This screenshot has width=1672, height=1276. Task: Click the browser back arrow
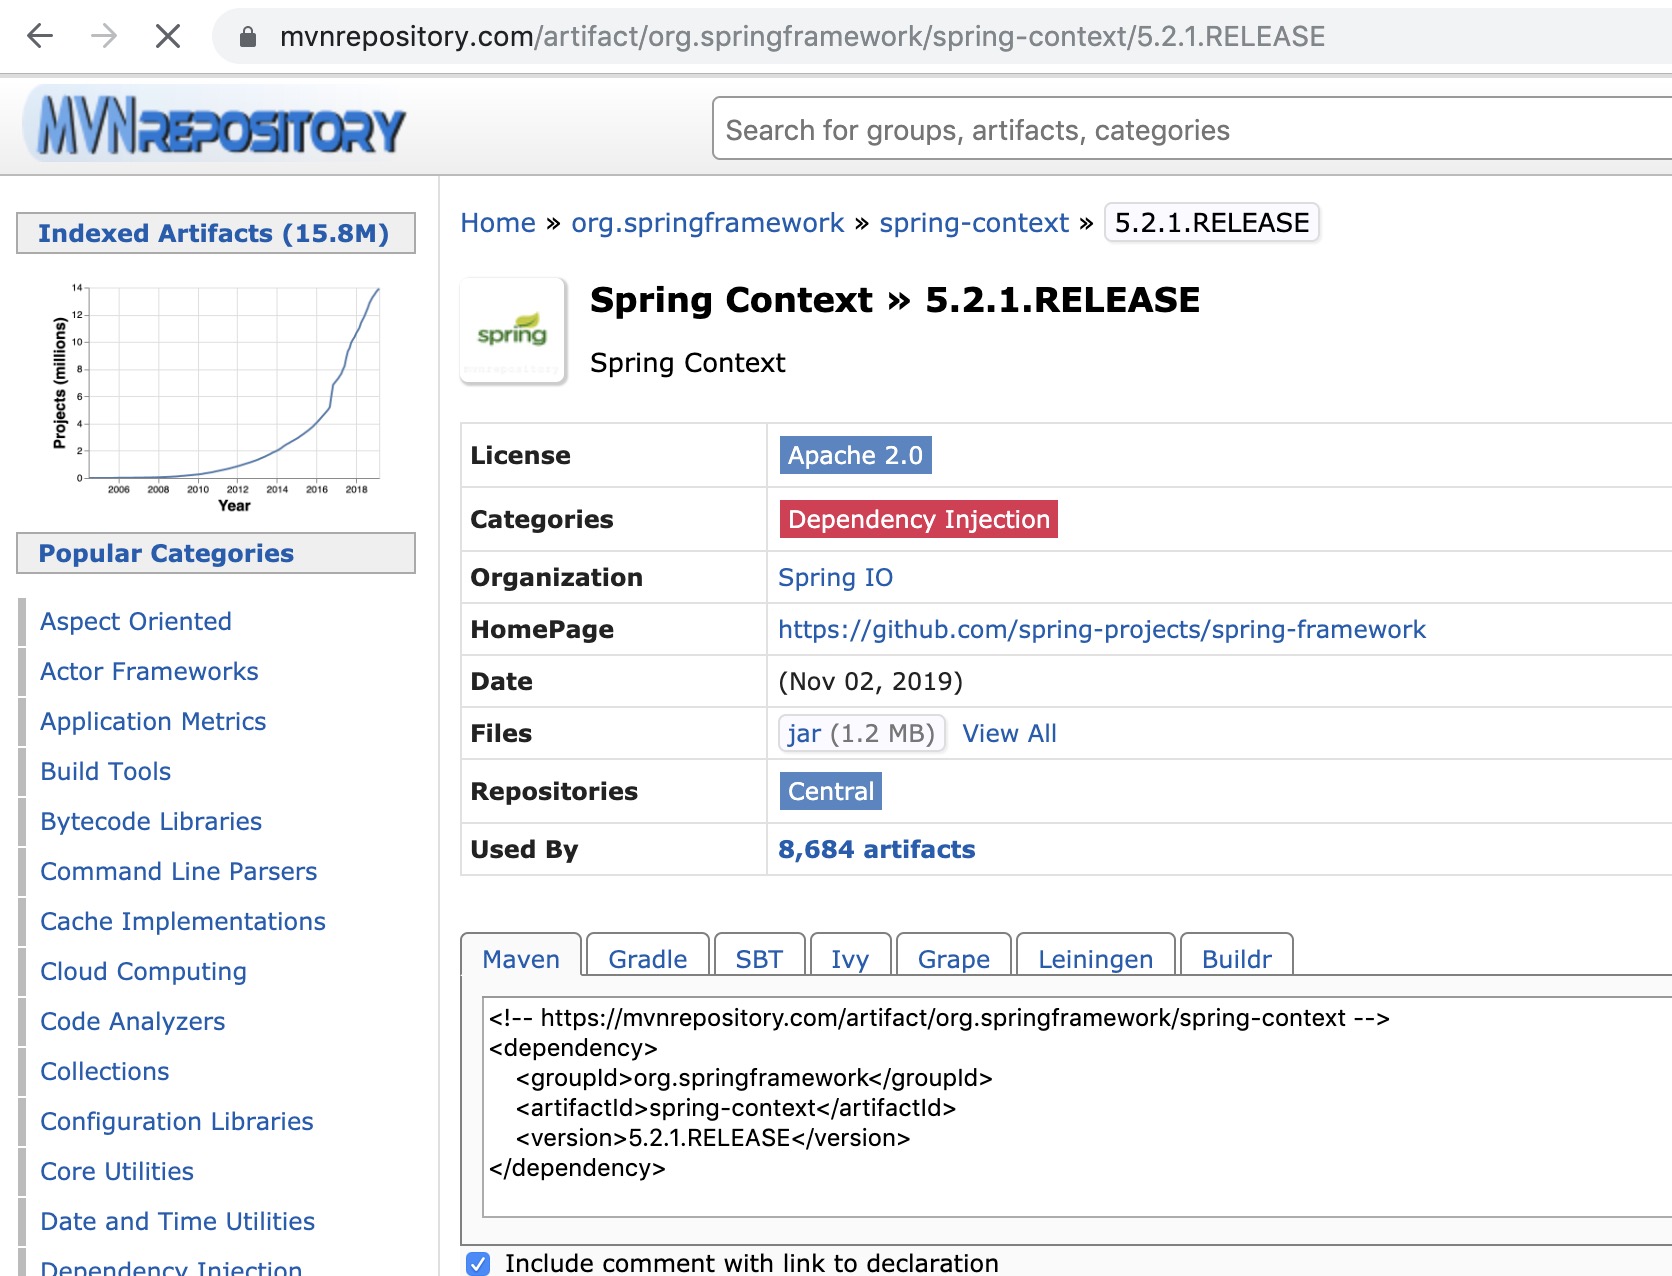pyautogui.click(x=40, y=37)
